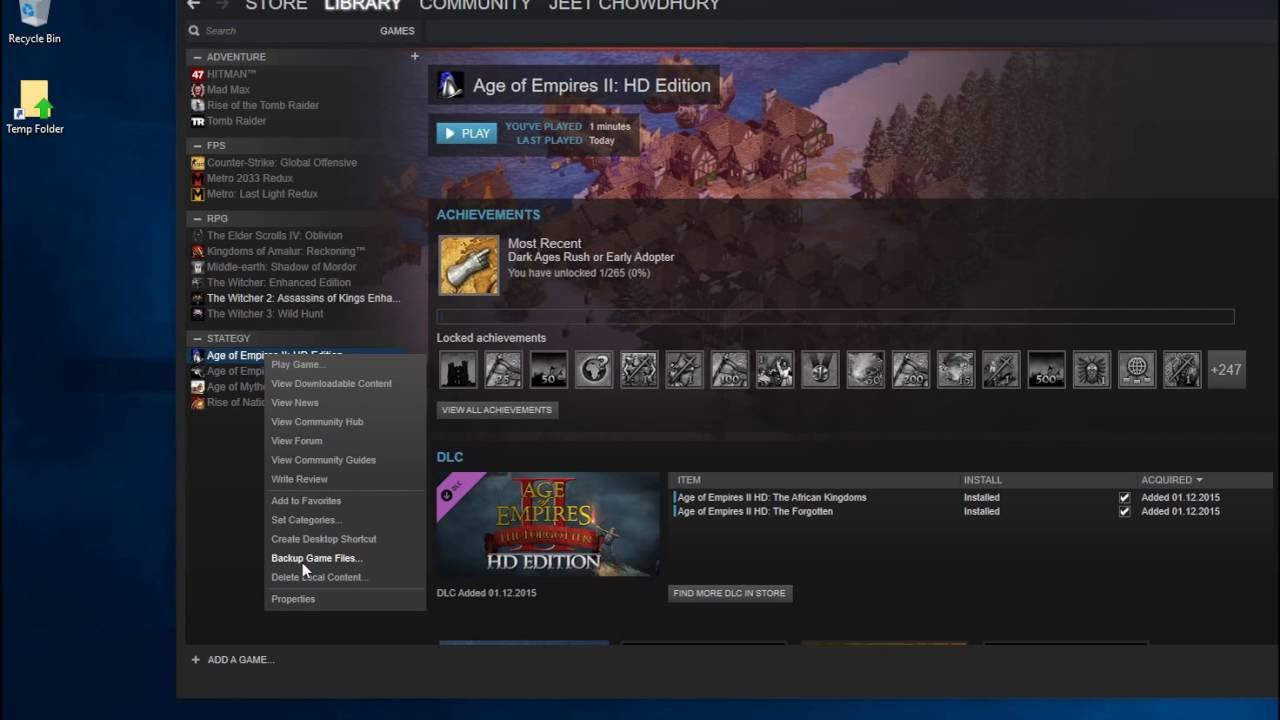The width and height of the screenshot is (1280, 720).
Task: Choose Backup Game Files... in context menu
Action: [x=316, y=558]
